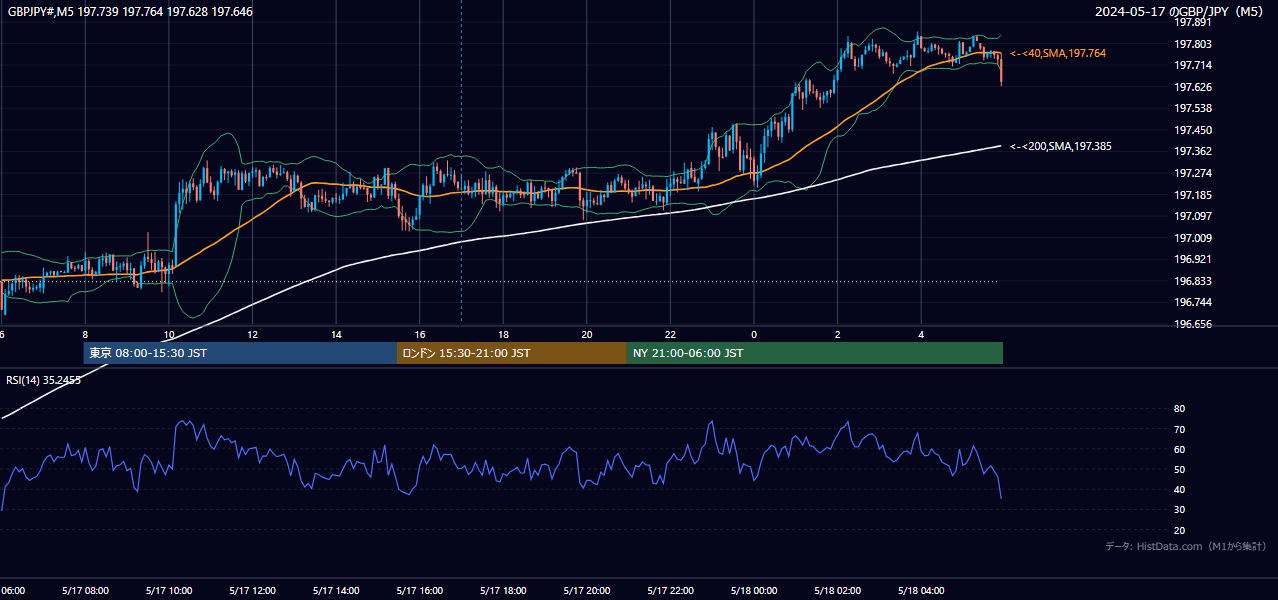Click the 197.714 price axis label
This screenshot has width=1278, height=600.
click(1193, 65)
